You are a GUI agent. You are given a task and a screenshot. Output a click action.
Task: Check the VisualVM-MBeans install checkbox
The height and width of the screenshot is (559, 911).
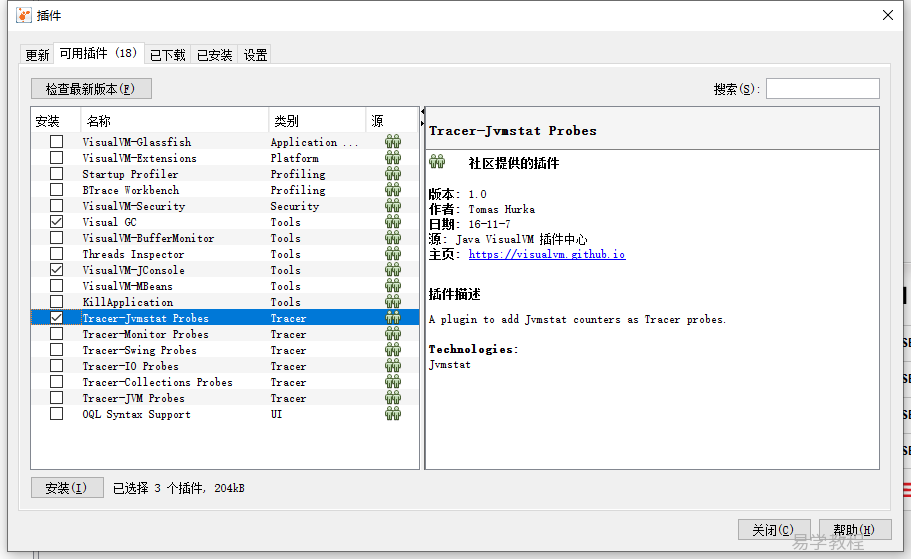(x=56, y=285)
